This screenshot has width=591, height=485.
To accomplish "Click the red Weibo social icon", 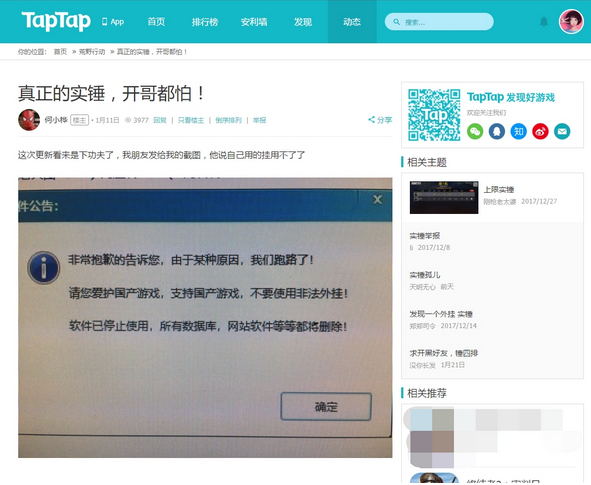I will pyautogui.click(x=540, y=132).
